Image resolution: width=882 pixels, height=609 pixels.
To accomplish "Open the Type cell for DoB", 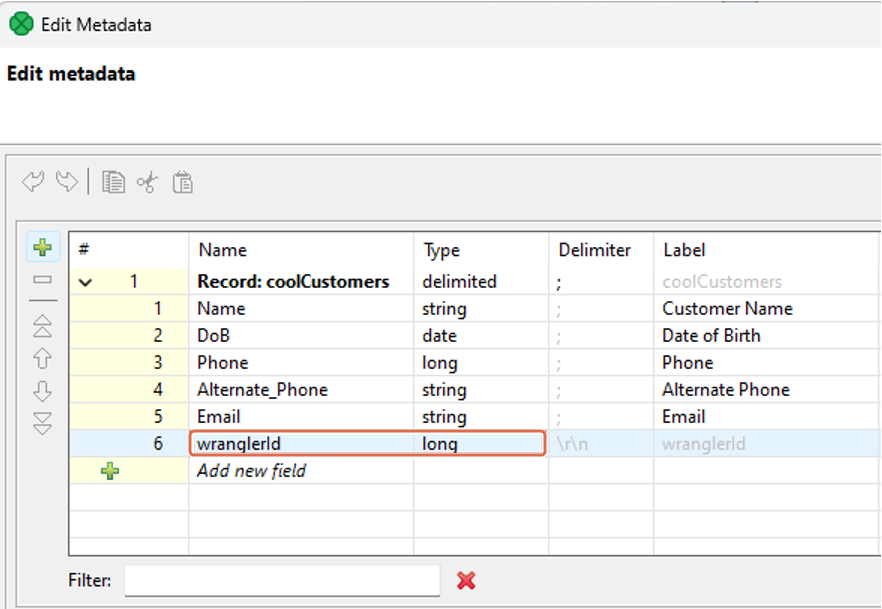I will point(480,336).
